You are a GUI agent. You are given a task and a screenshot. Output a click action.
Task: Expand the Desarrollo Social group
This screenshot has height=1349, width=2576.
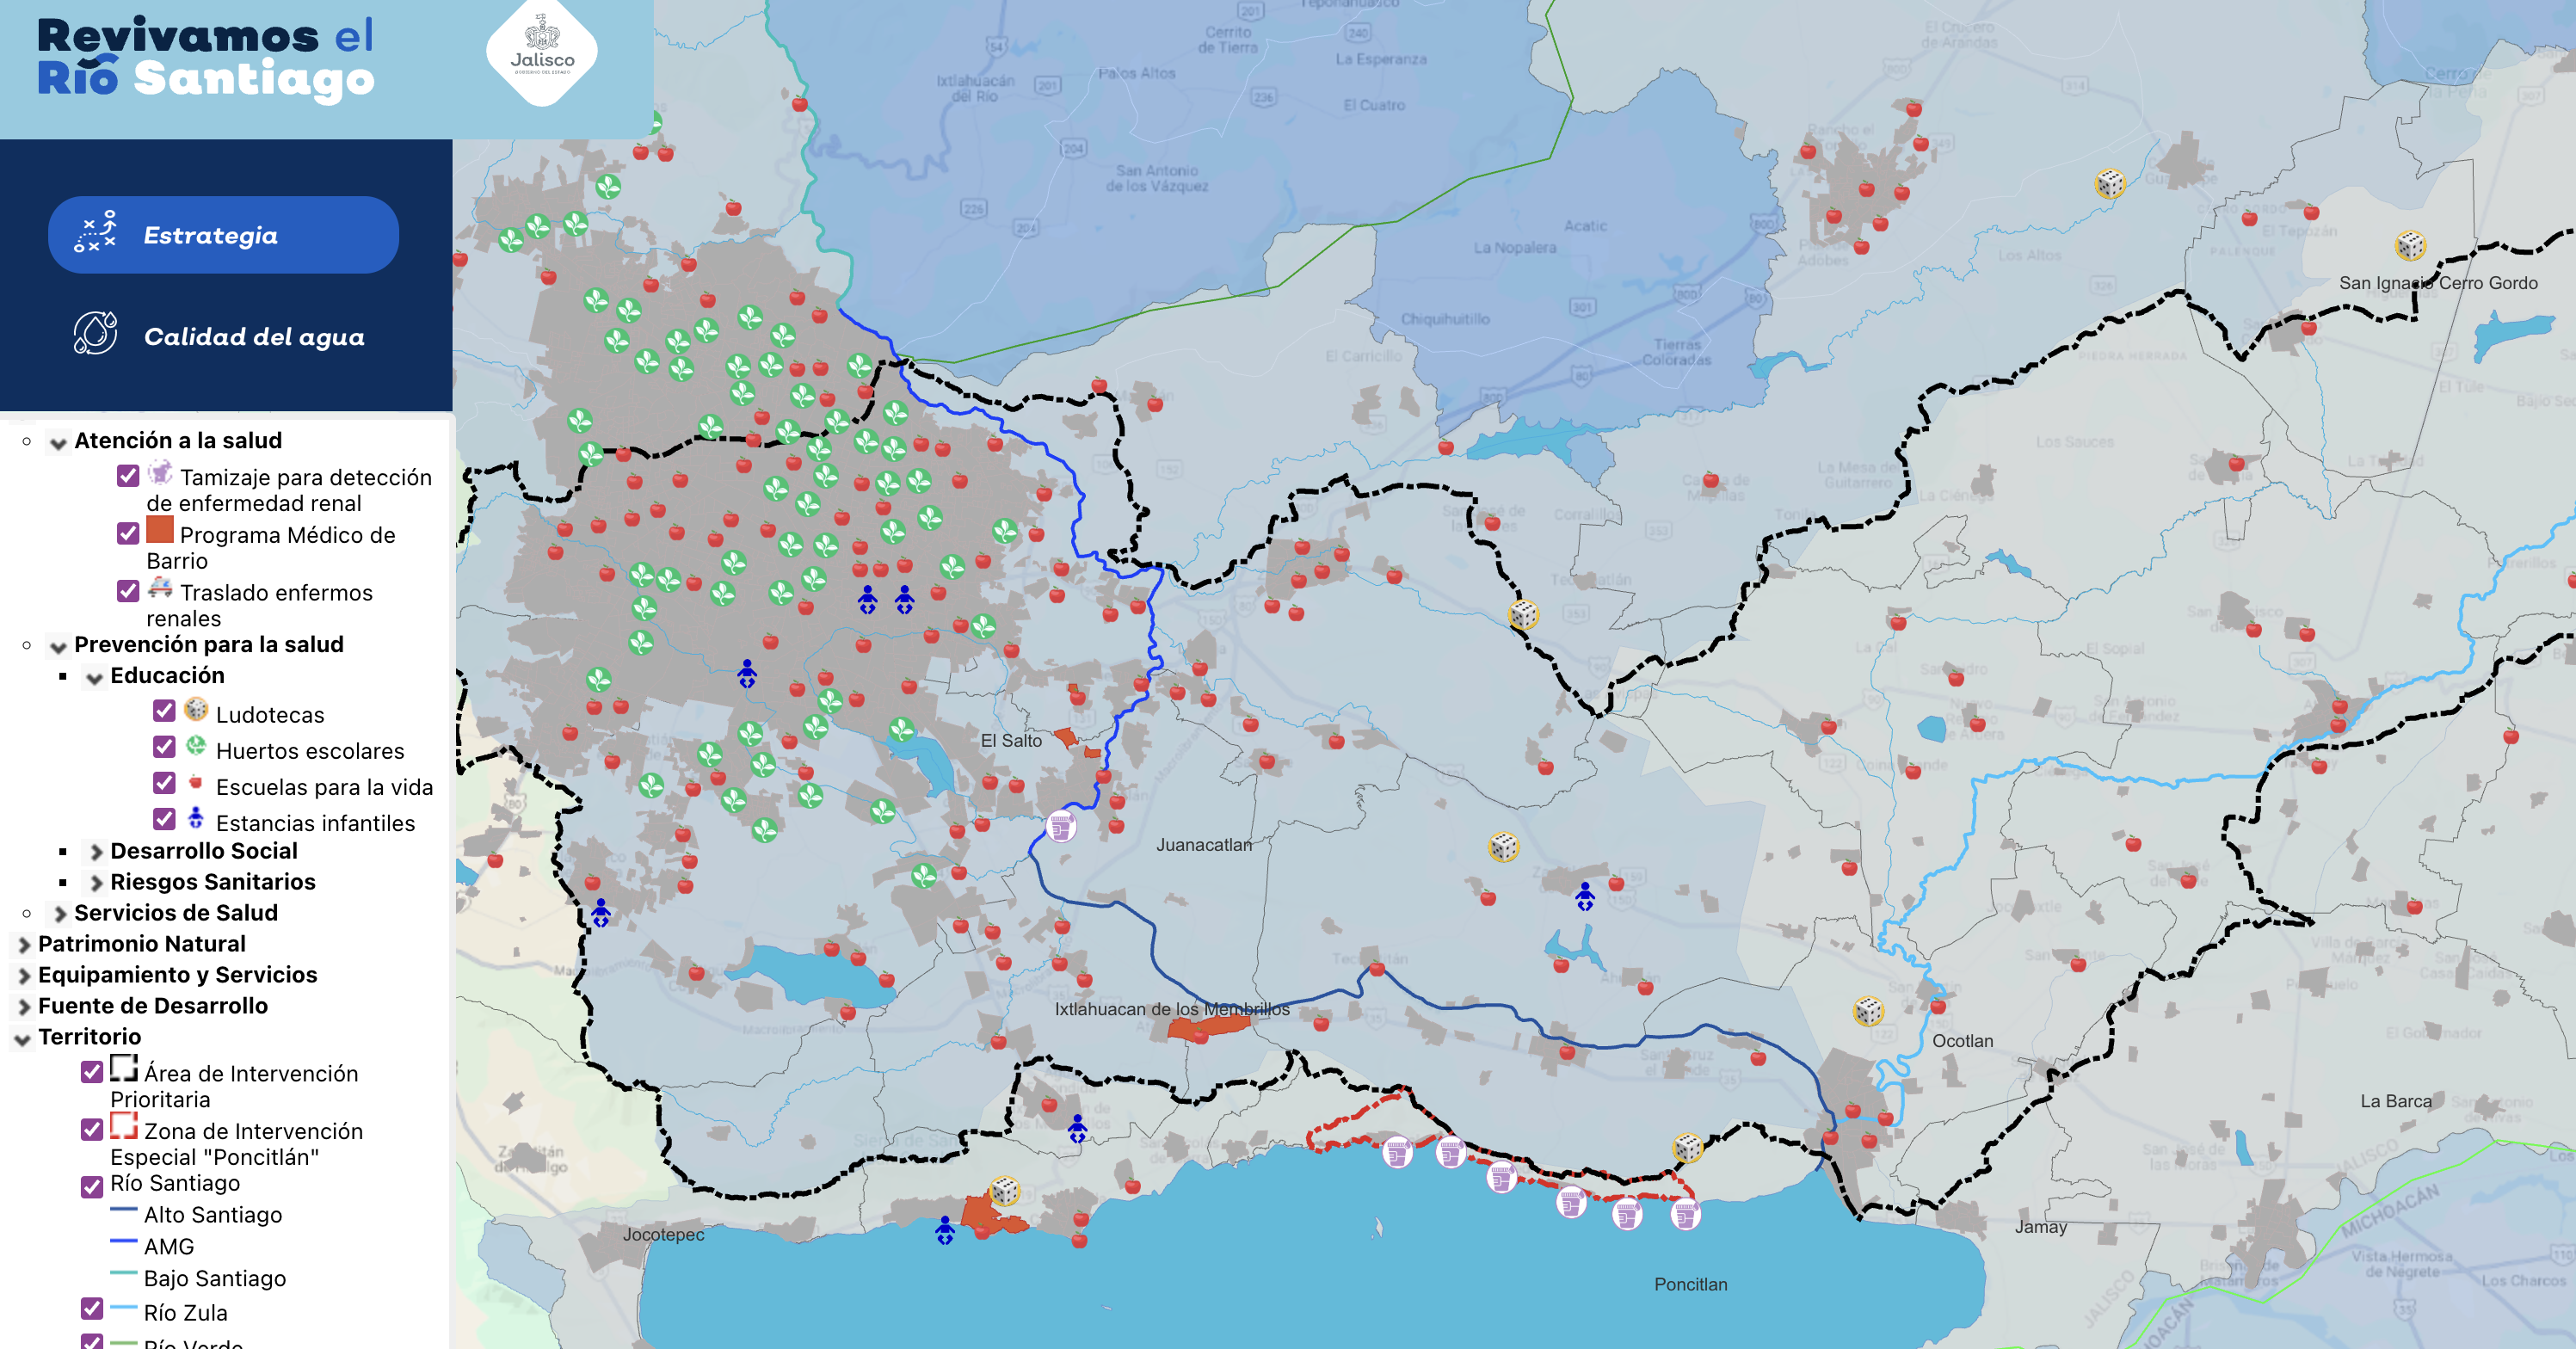click(96, 852)
